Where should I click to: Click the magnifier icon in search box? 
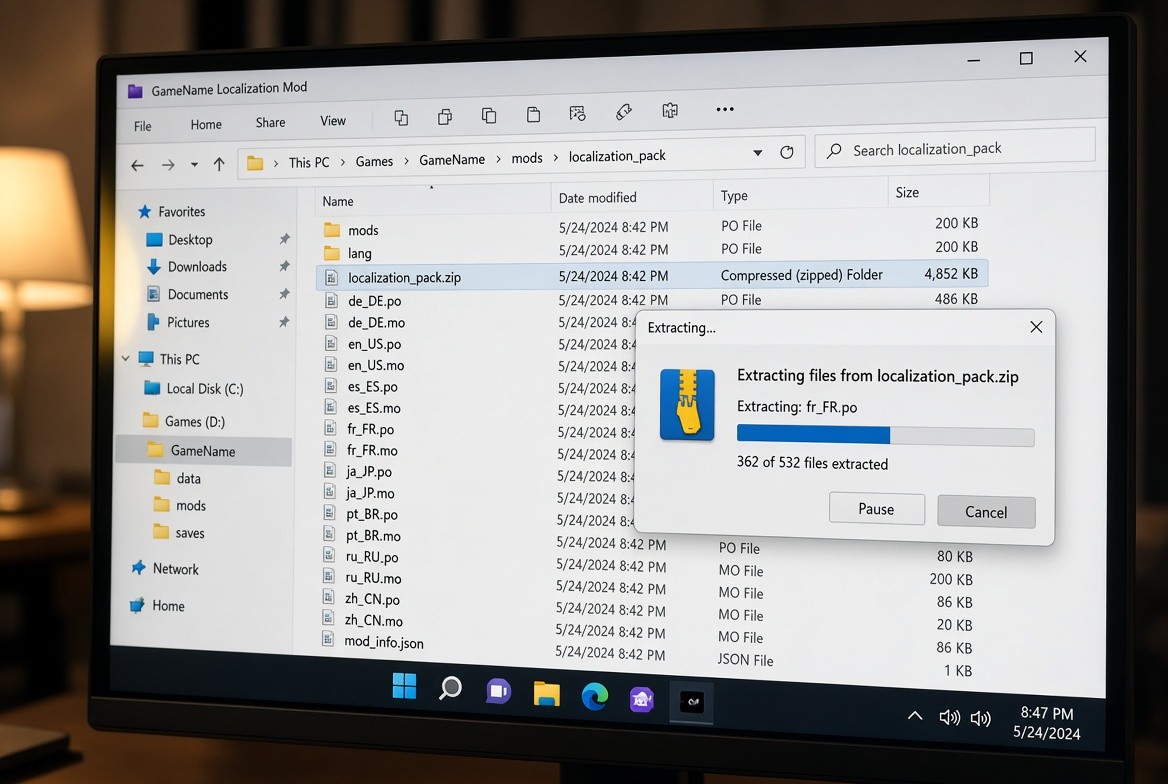tap(834, 151)
